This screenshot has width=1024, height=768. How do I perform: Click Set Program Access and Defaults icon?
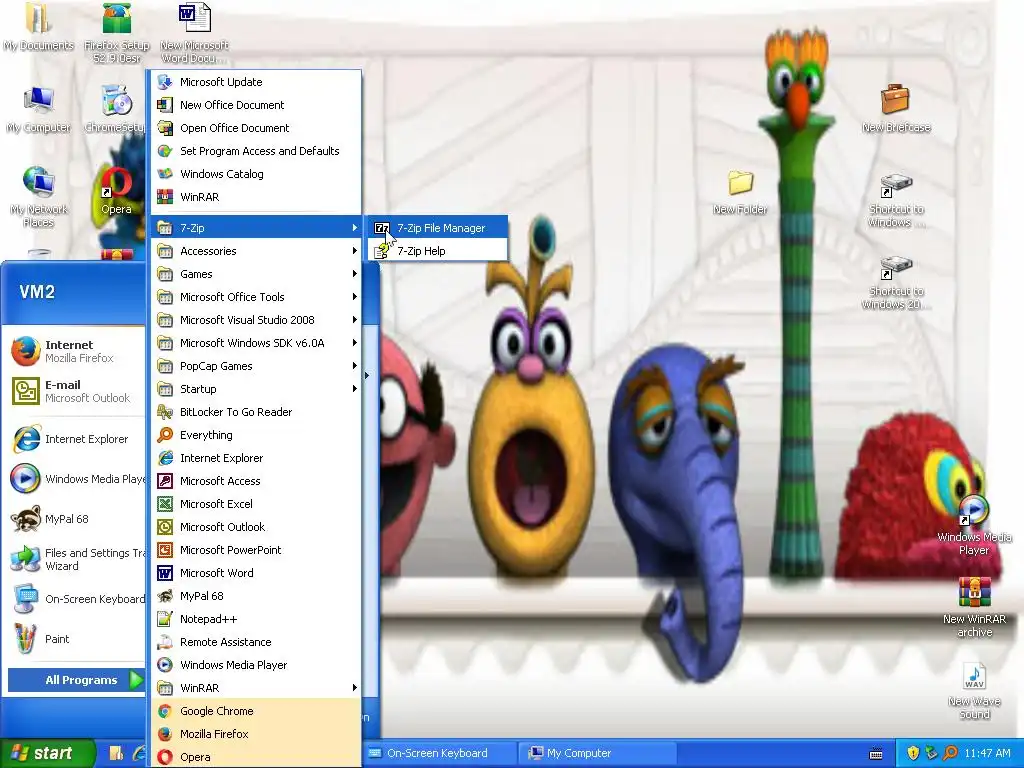pyautogui.click(x=165, y=151)
